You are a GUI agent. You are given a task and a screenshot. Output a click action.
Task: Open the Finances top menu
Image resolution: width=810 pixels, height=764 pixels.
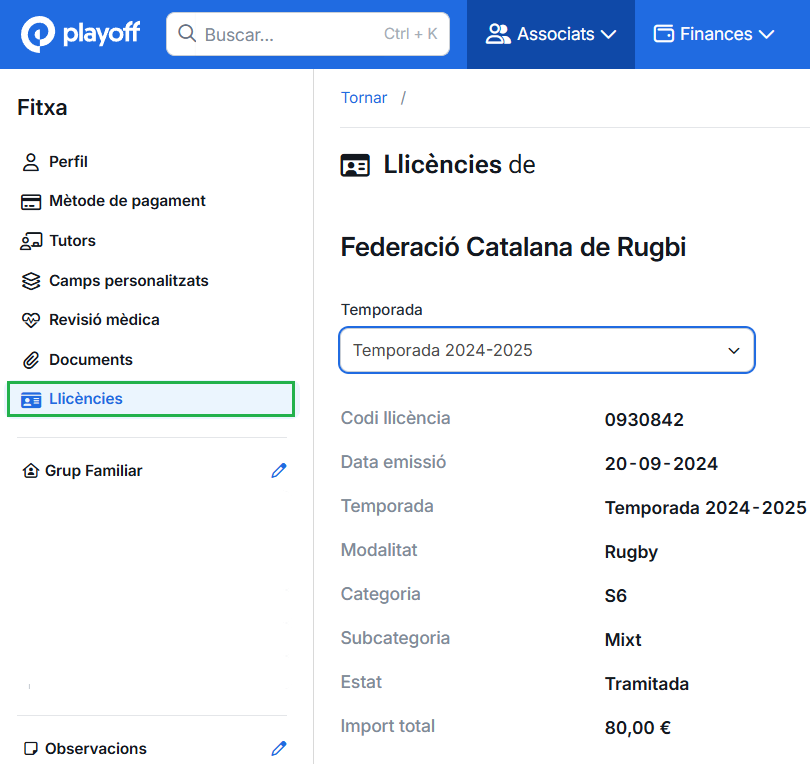pos(714,34)
